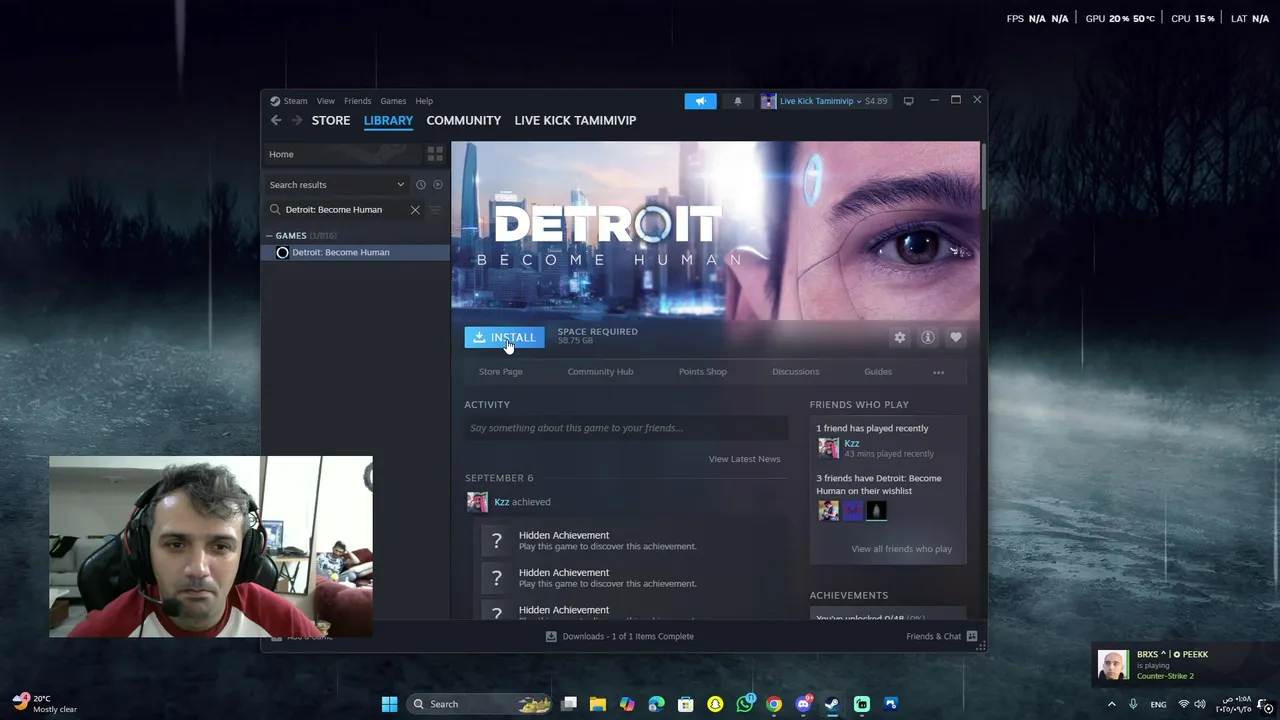This screenshot has height=720, width=1280.
Task: Go forward with the right arrow button
Action: [x=296, y=120]
